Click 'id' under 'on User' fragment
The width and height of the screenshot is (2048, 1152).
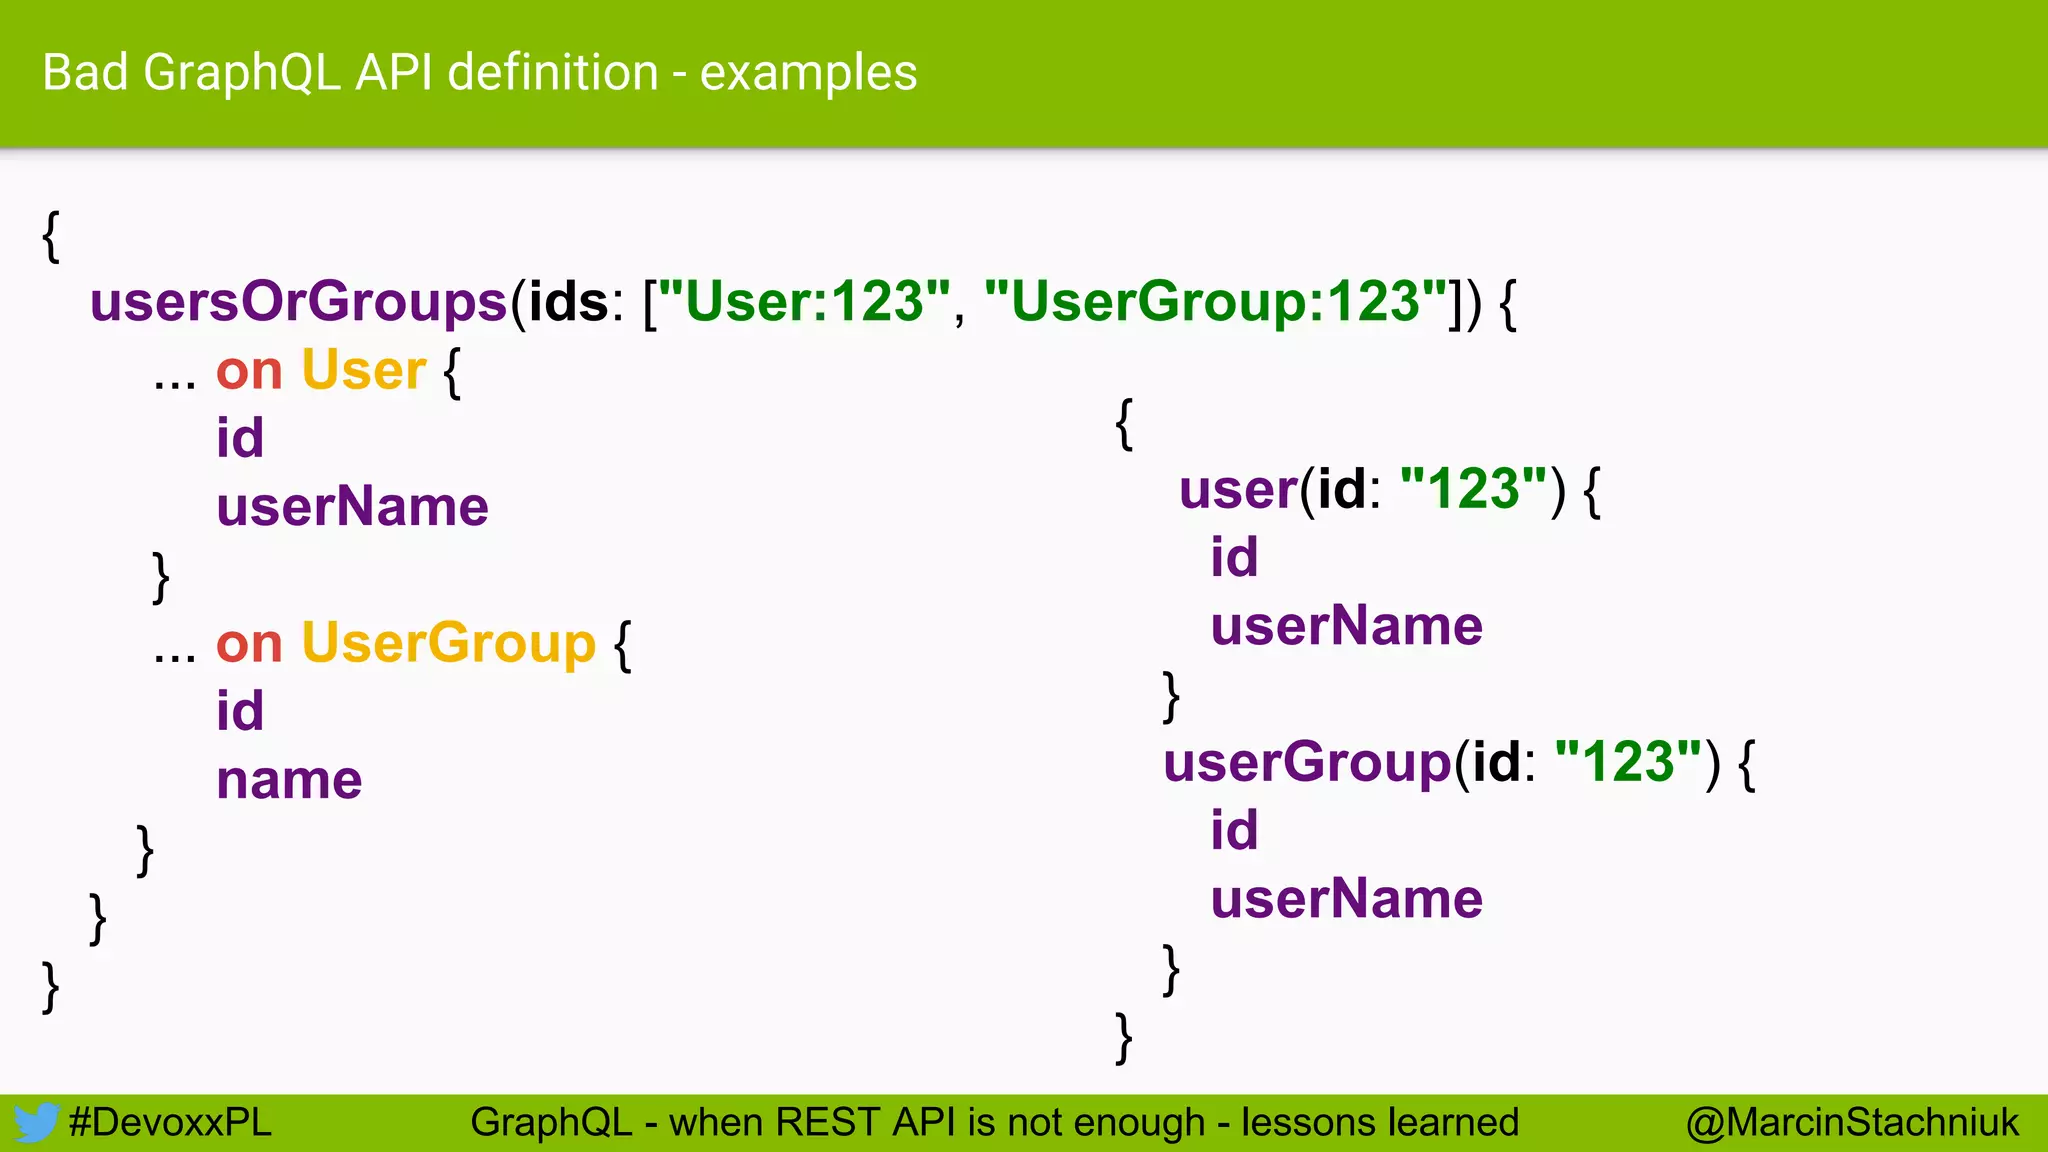240,438
